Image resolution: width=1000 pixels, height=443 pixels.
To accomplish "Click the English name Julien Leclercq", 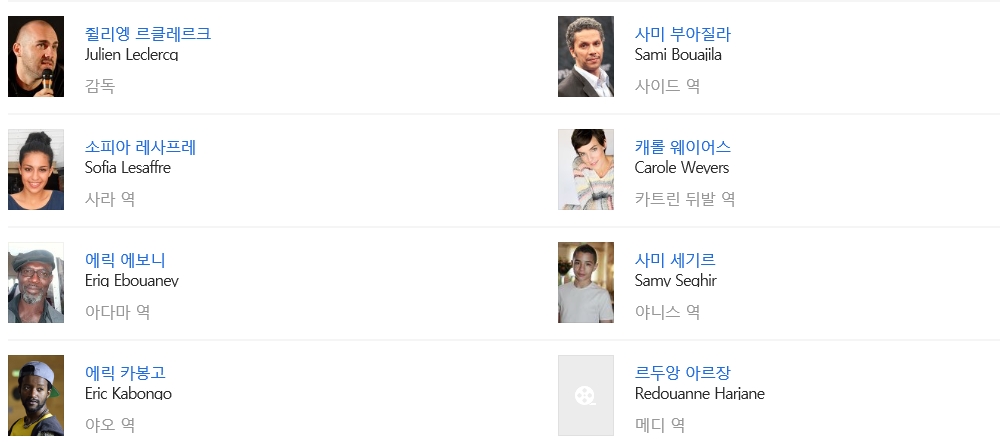I will pos(132,55).
